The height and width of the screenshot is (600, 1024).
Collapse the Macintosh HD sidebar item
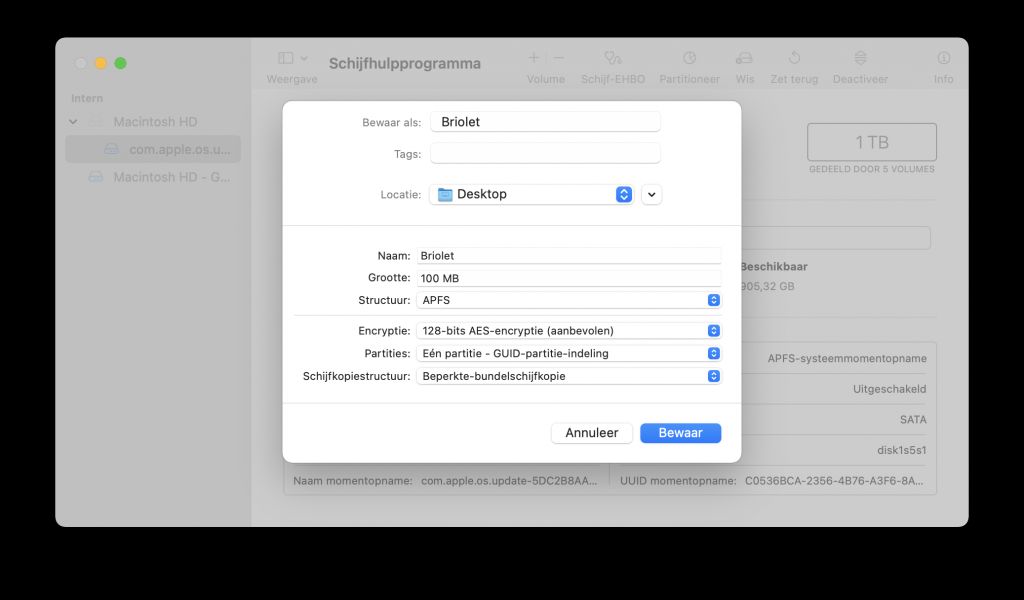click(x=72, y=119)
